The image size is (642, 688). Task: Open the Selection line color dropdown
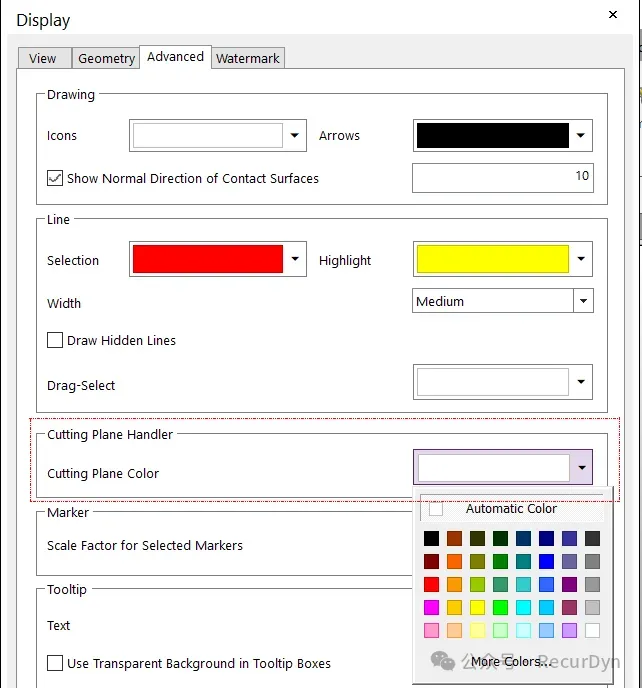[295, 260]
